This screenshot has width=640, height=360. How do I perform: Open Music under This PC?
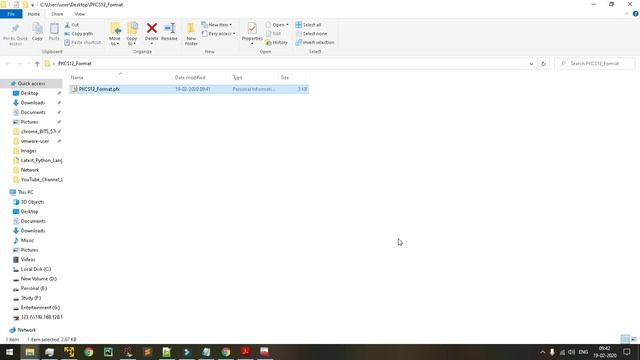[x=27, y=240]
